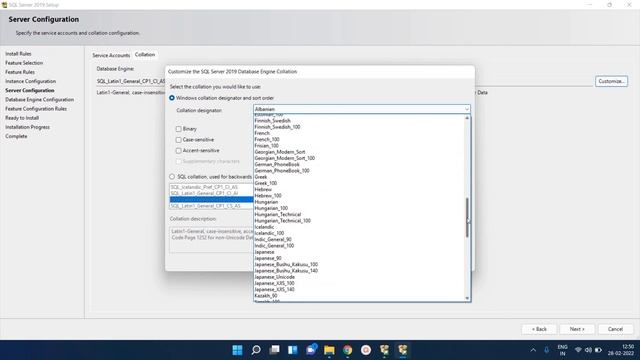The width and height of the screenshot is (640, 360).
Task: Click Ready to Install sidebar step
Action: point(22,118)
